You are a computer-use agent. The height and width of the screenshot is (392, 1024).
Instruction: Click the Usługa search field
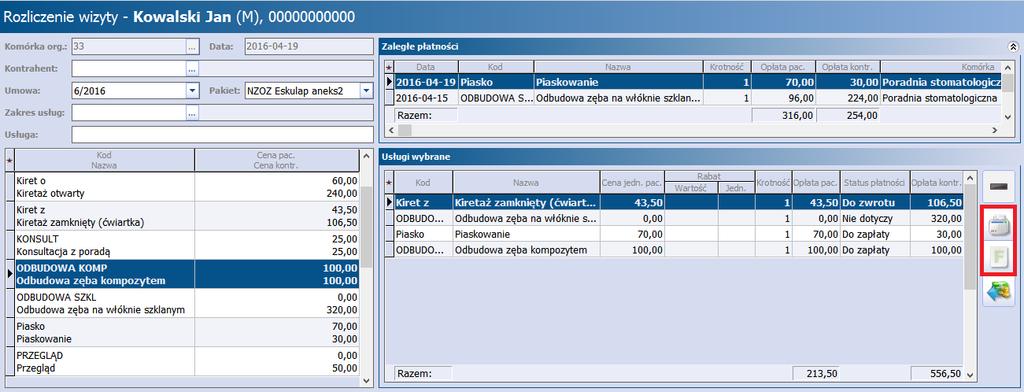(x=223, y=135)
